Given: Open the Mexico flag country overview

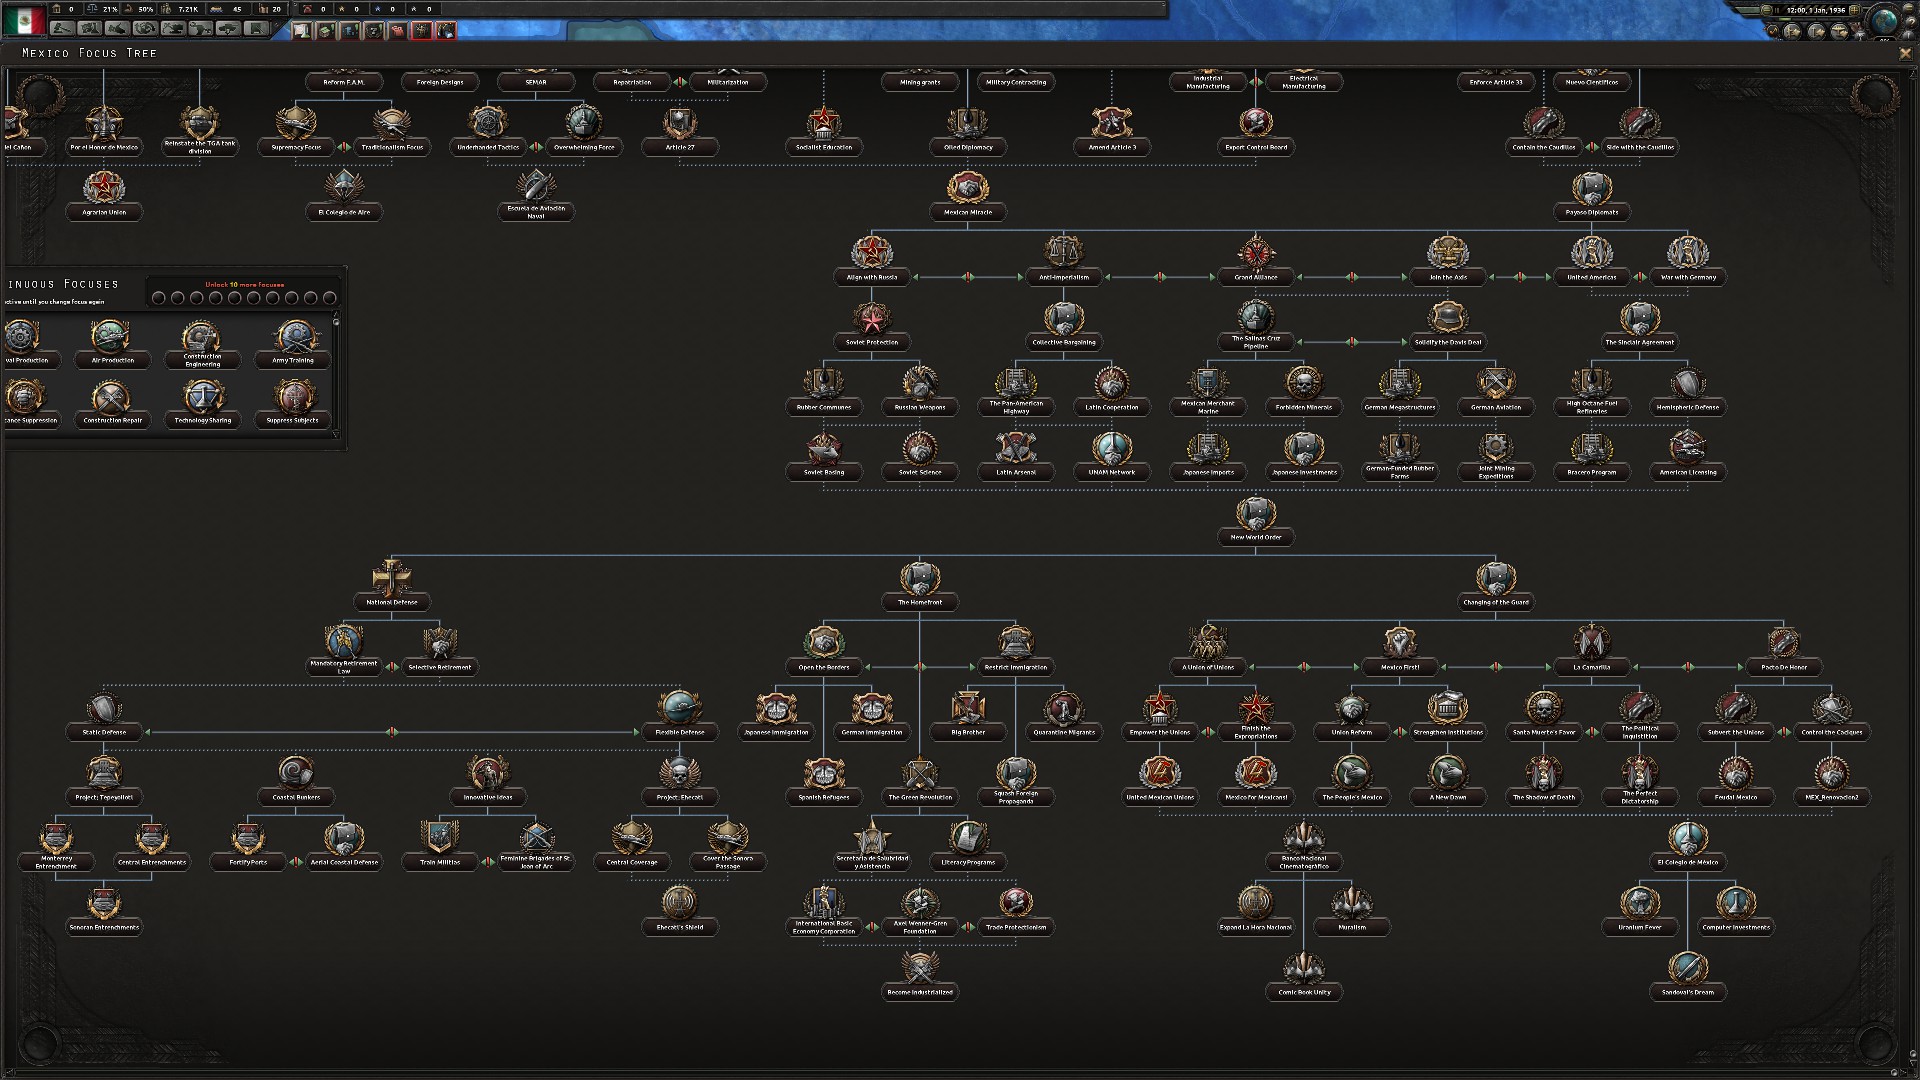Looking at the screenshot, I should point(24,19).
